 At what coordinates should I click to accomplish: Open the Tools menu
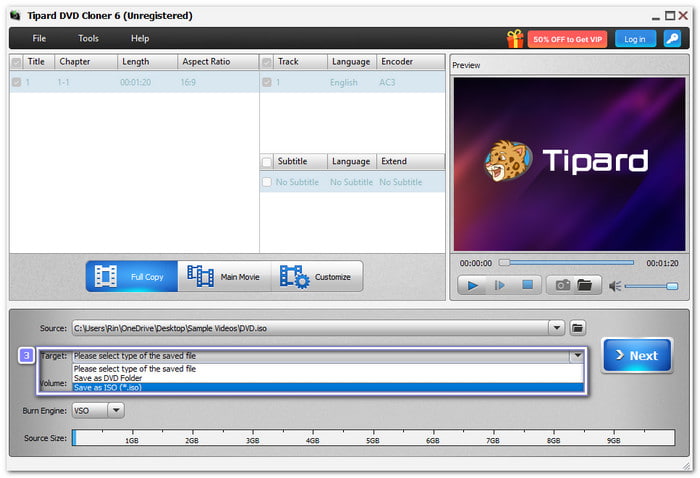point(88,38)
